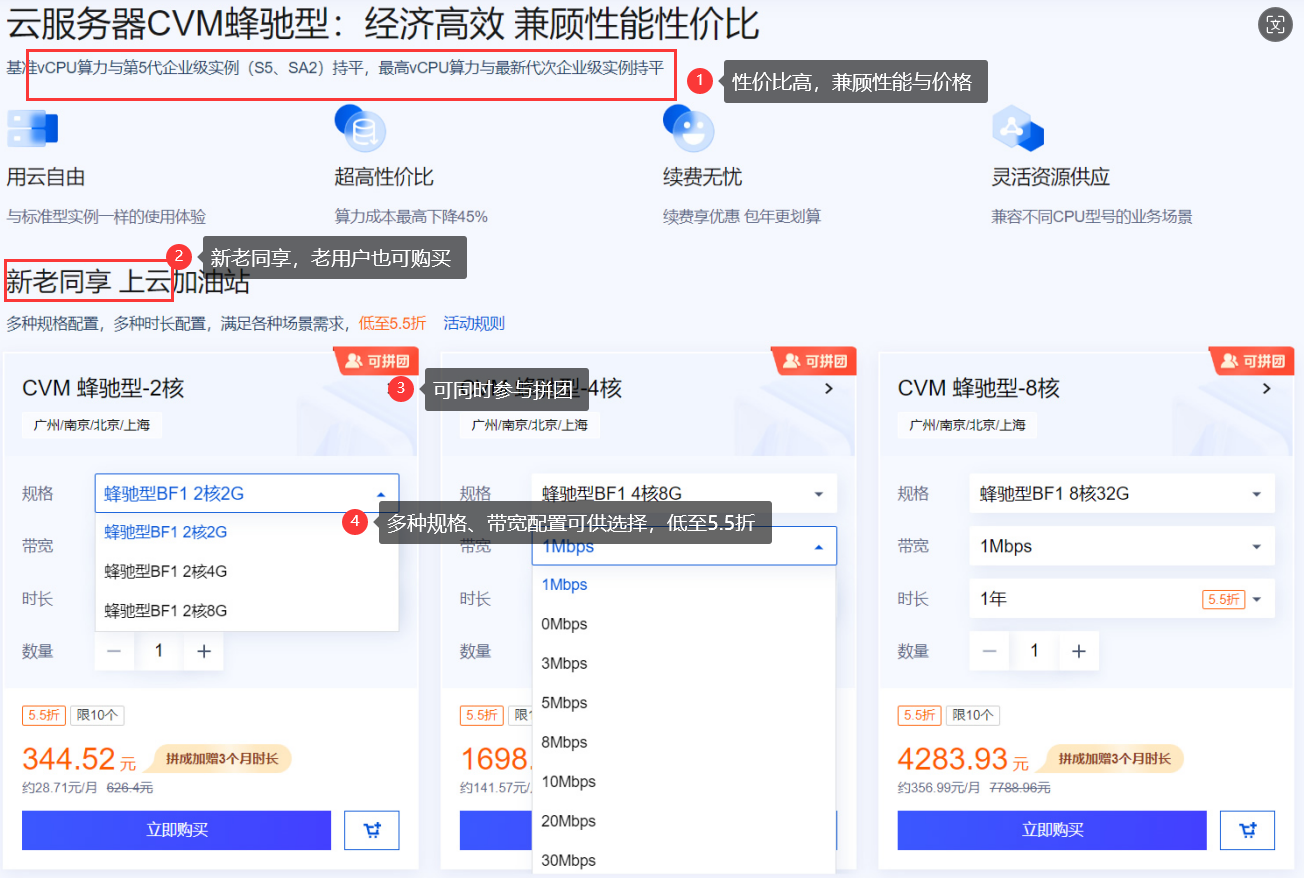Add the 2核 server to the shopping cart
Viewport: 1304px width, 878px height.
371,830
